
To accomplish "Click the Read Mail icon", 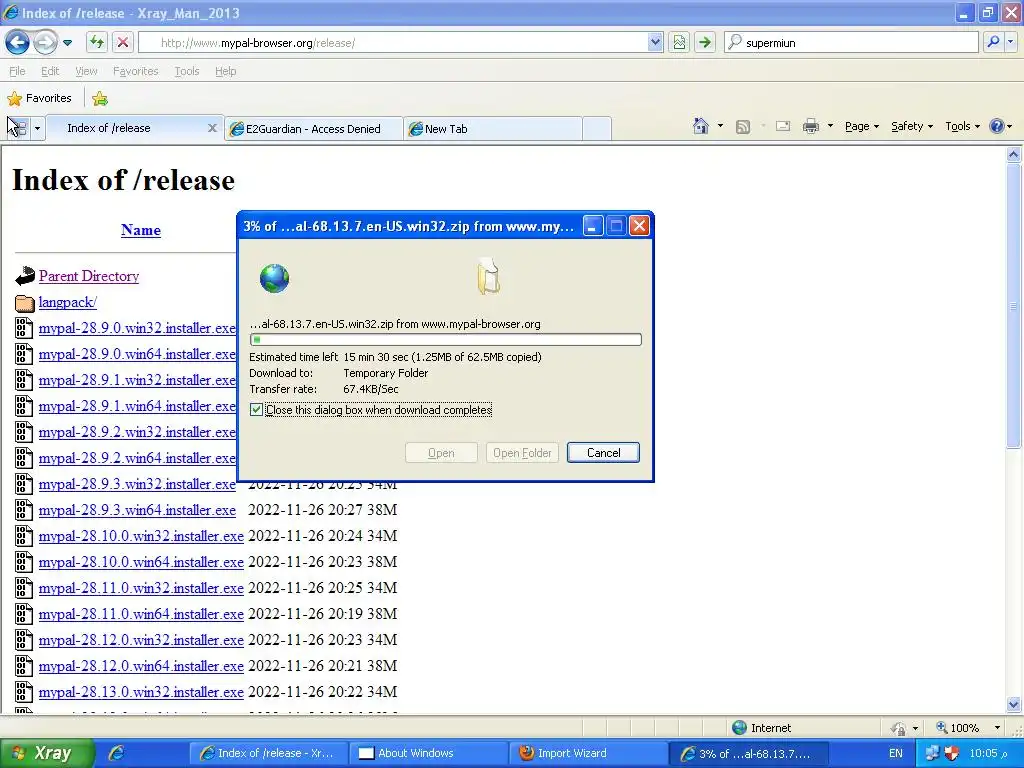I will pos(783,126).
